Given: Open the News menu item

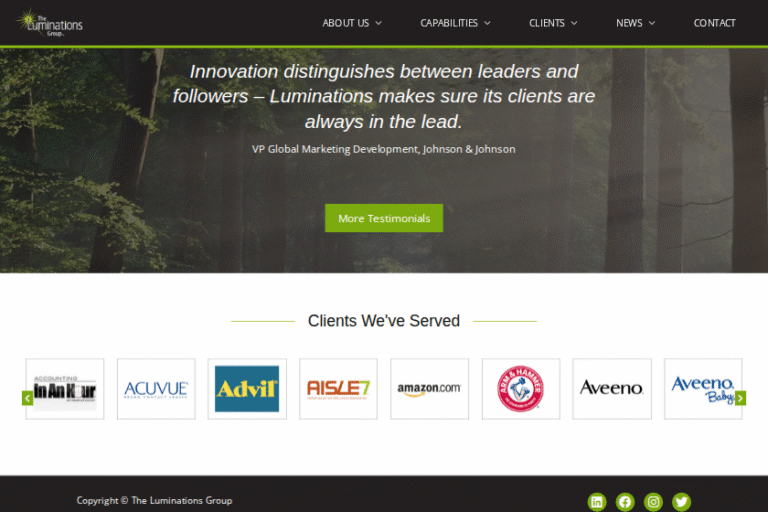Looking at the screenshot, I should click(635, 23).
